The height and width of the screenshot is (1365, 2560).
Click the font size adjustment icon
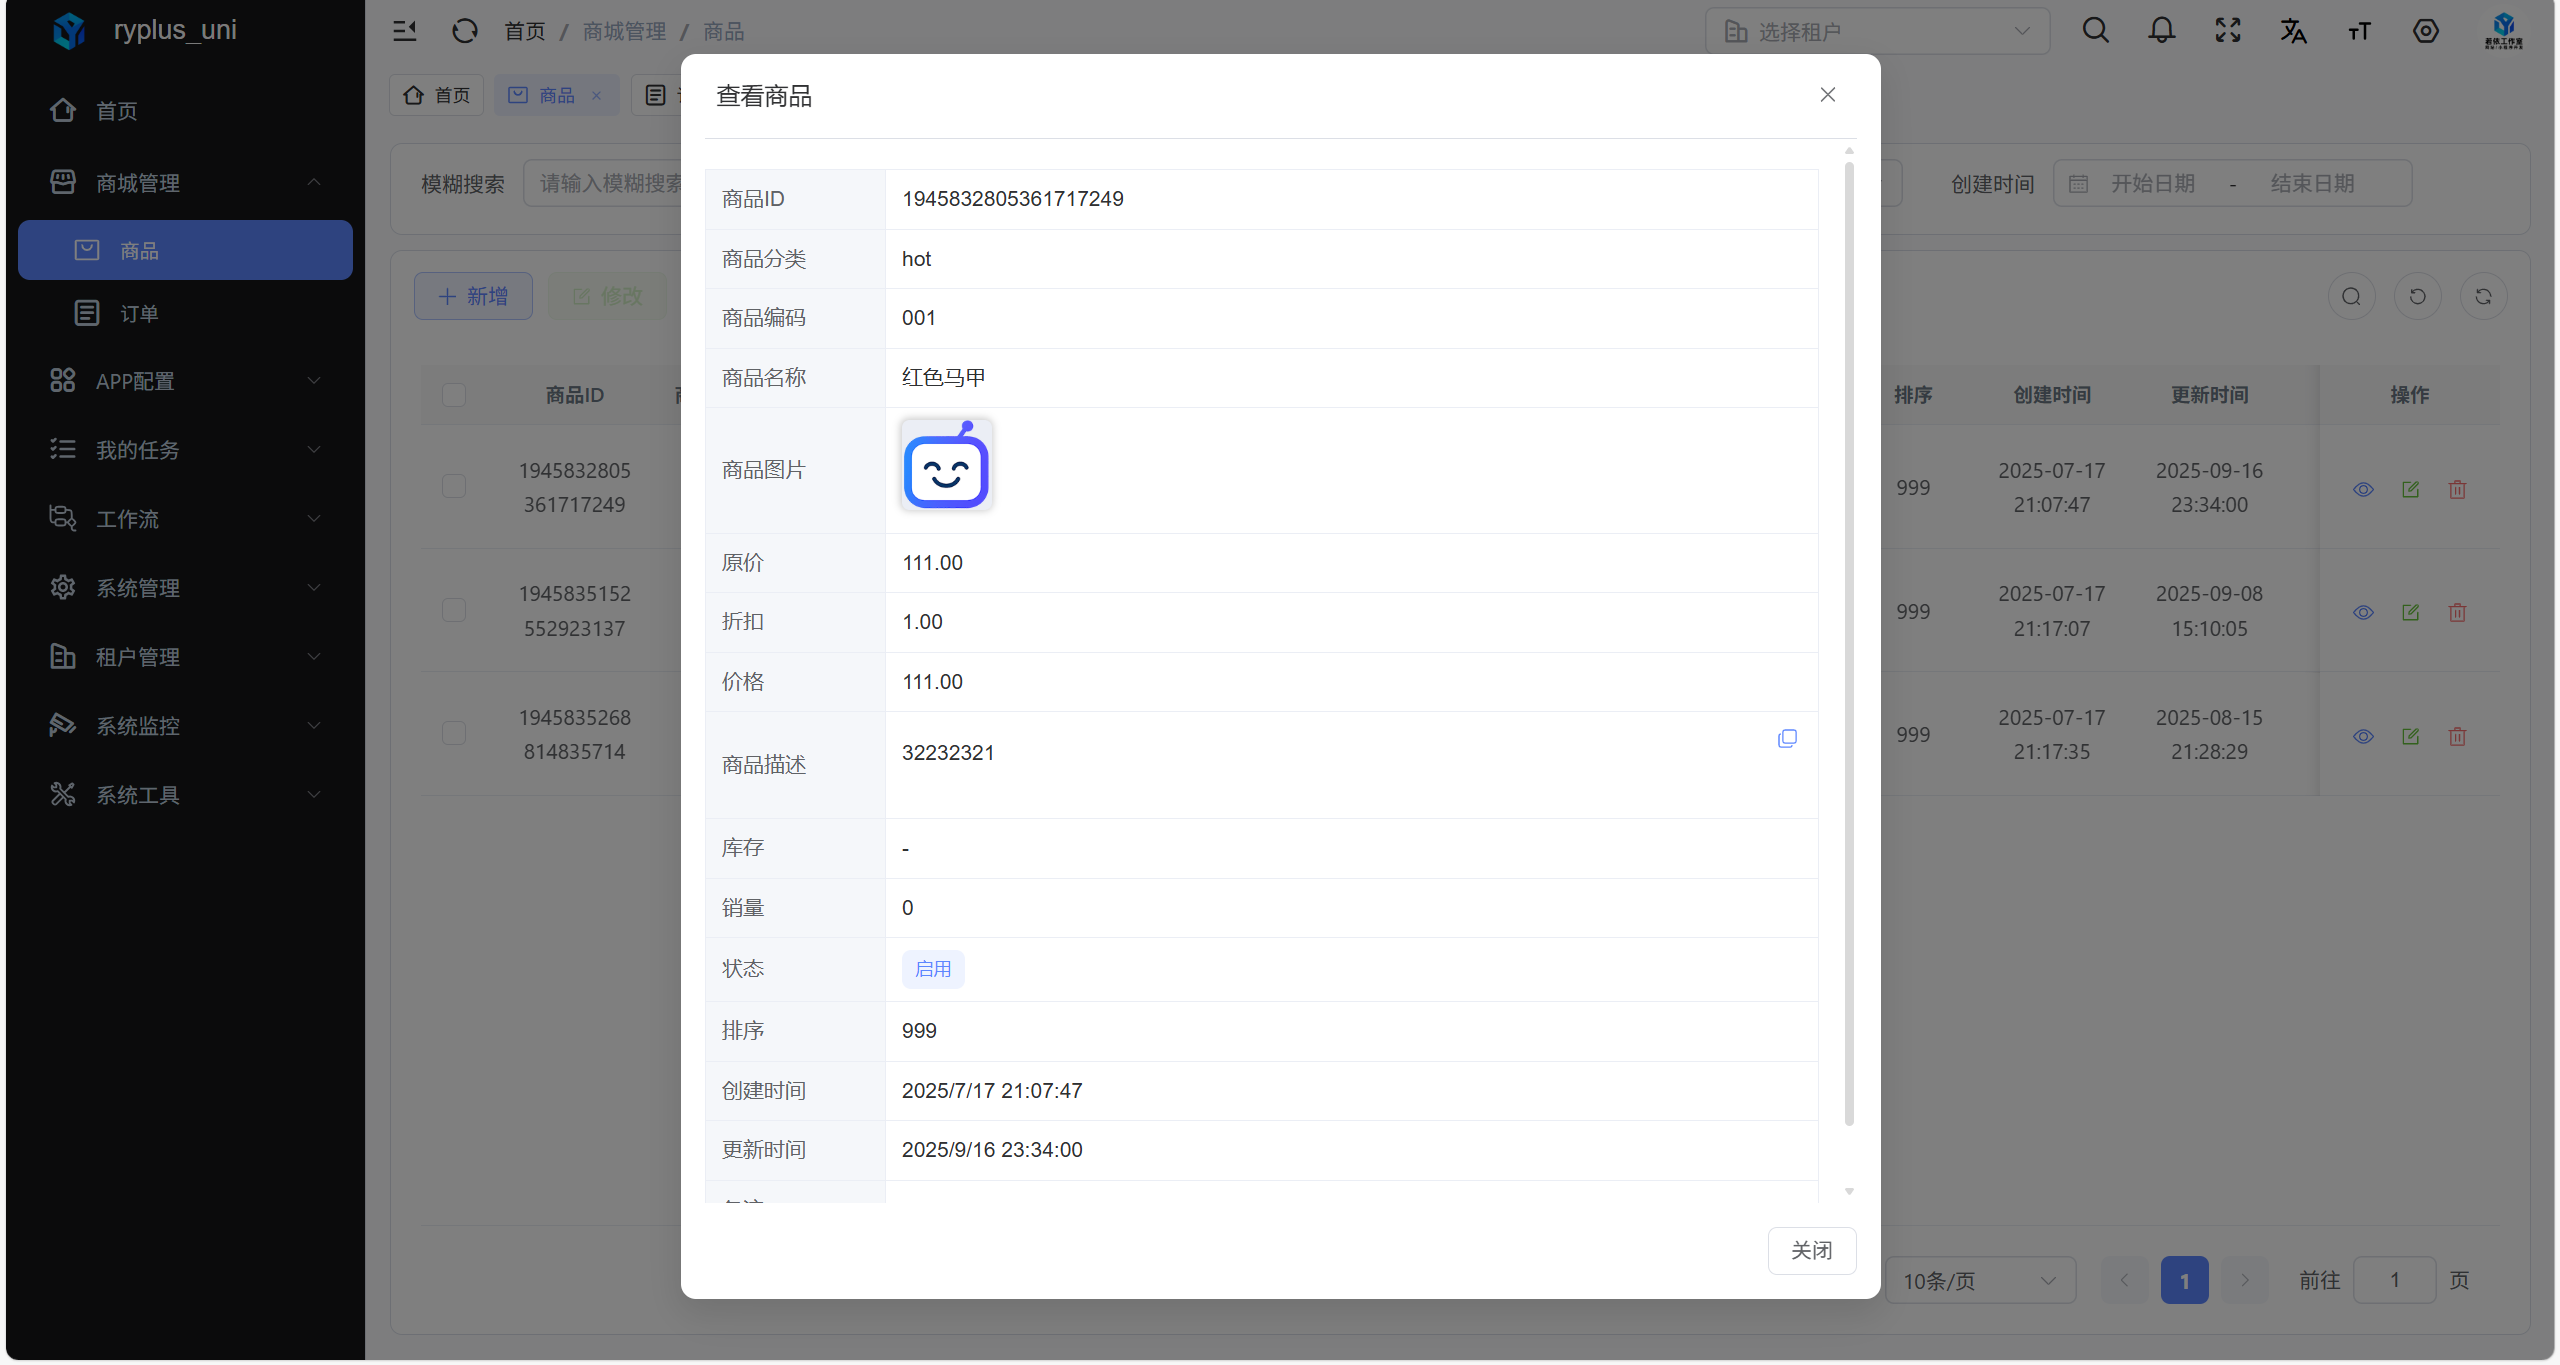coord(2359,31)
